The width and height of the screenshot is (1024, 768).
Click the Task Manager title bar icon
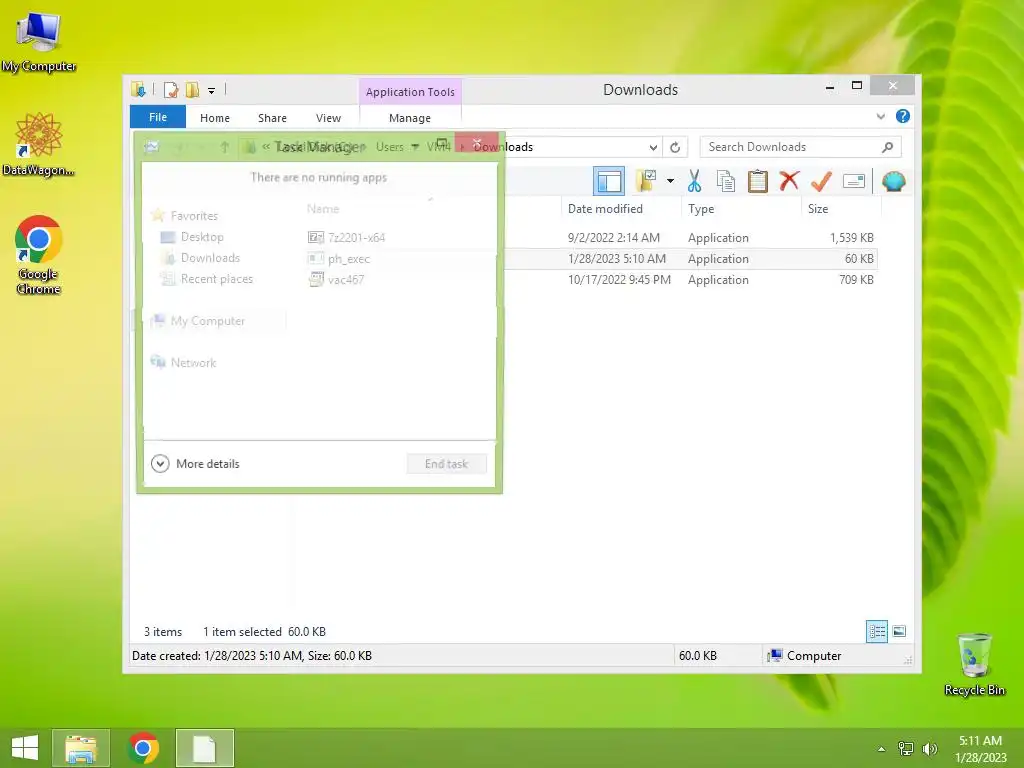click(x=152, y=147)
